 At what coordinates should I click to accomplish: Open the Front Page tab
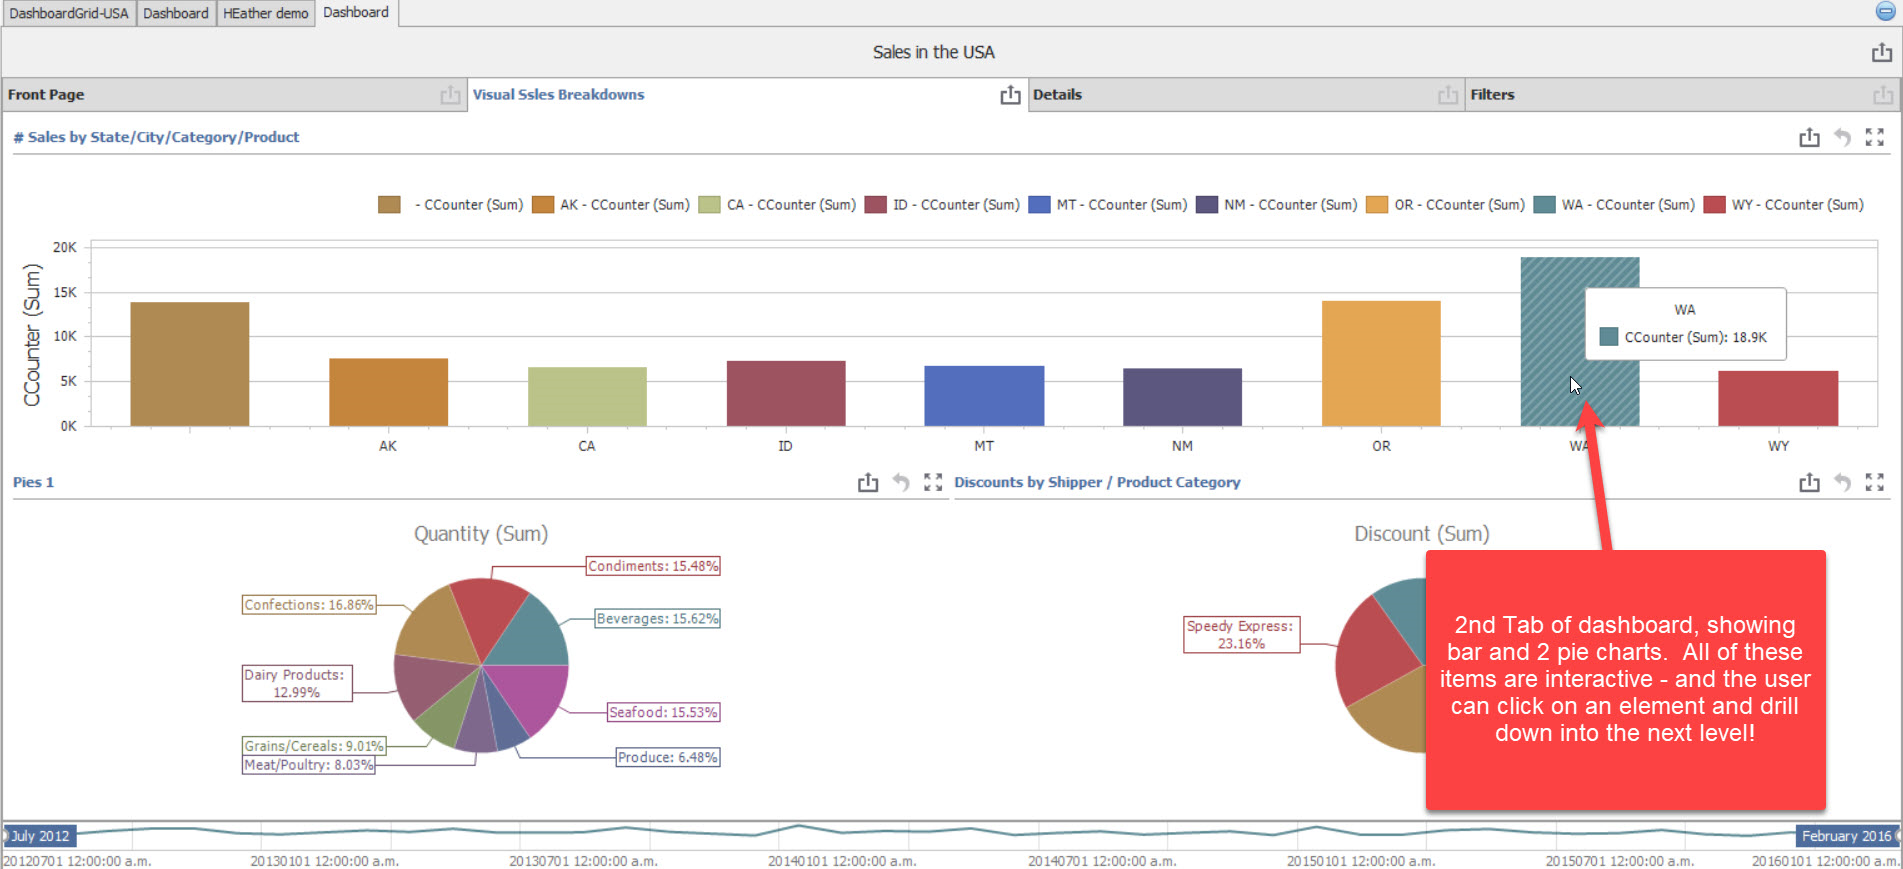tap(46, 95)
